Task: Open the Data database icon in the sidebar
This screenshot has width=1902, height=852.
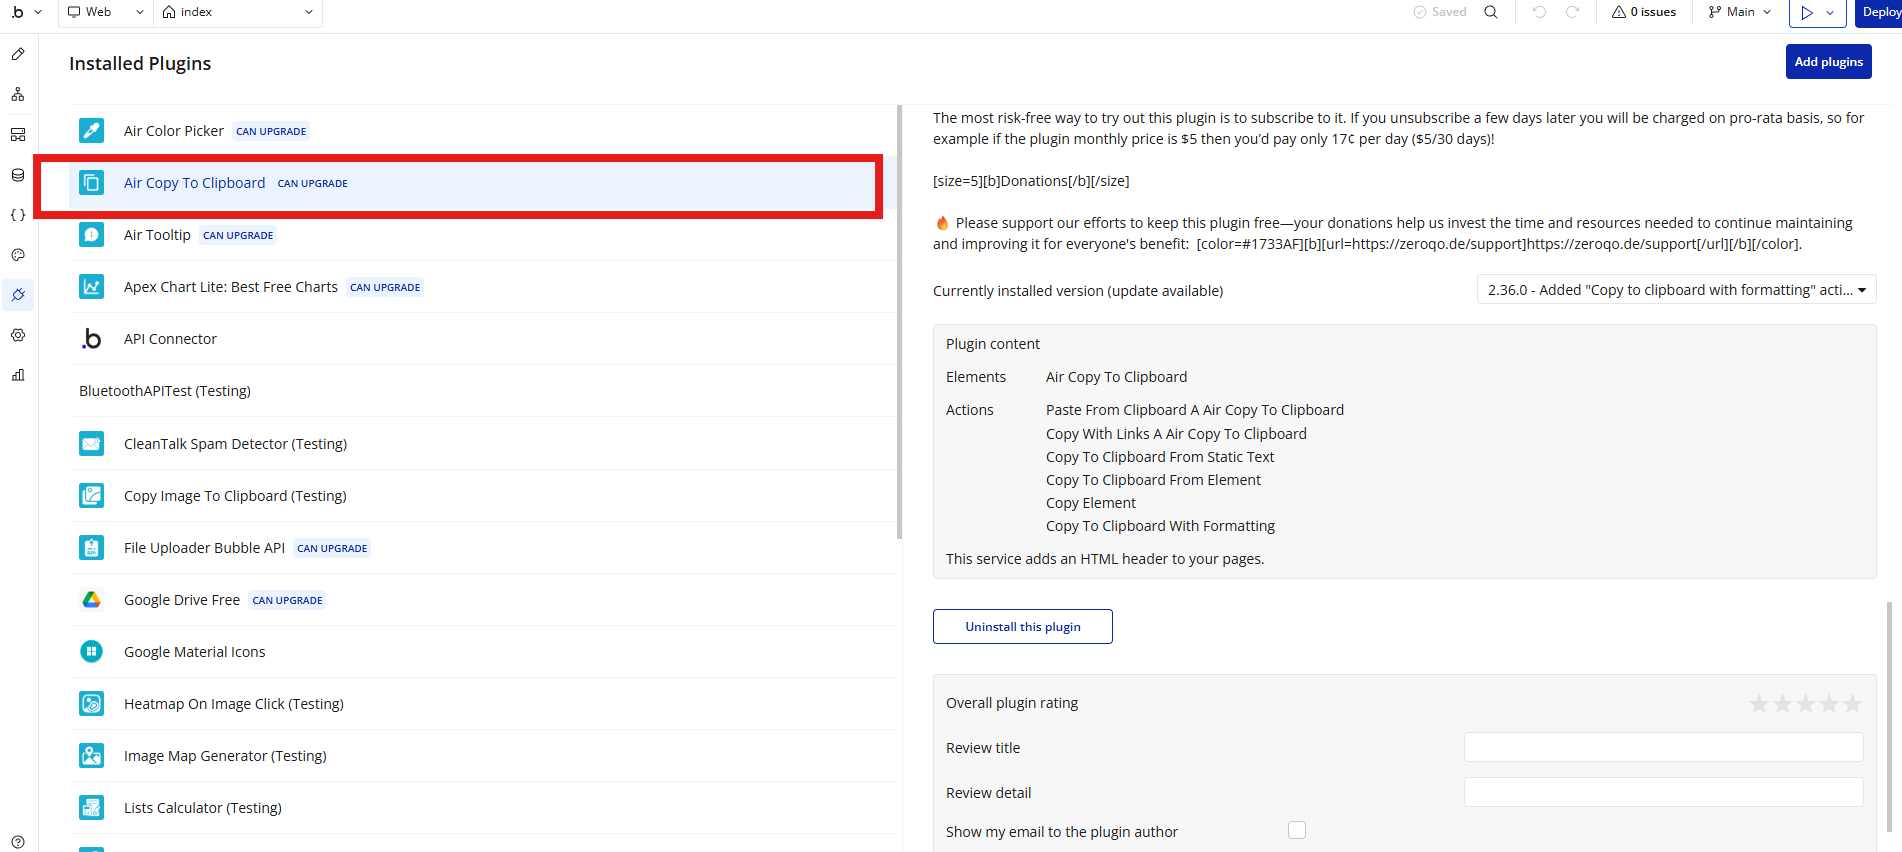Action: click(x=18, y=175)
